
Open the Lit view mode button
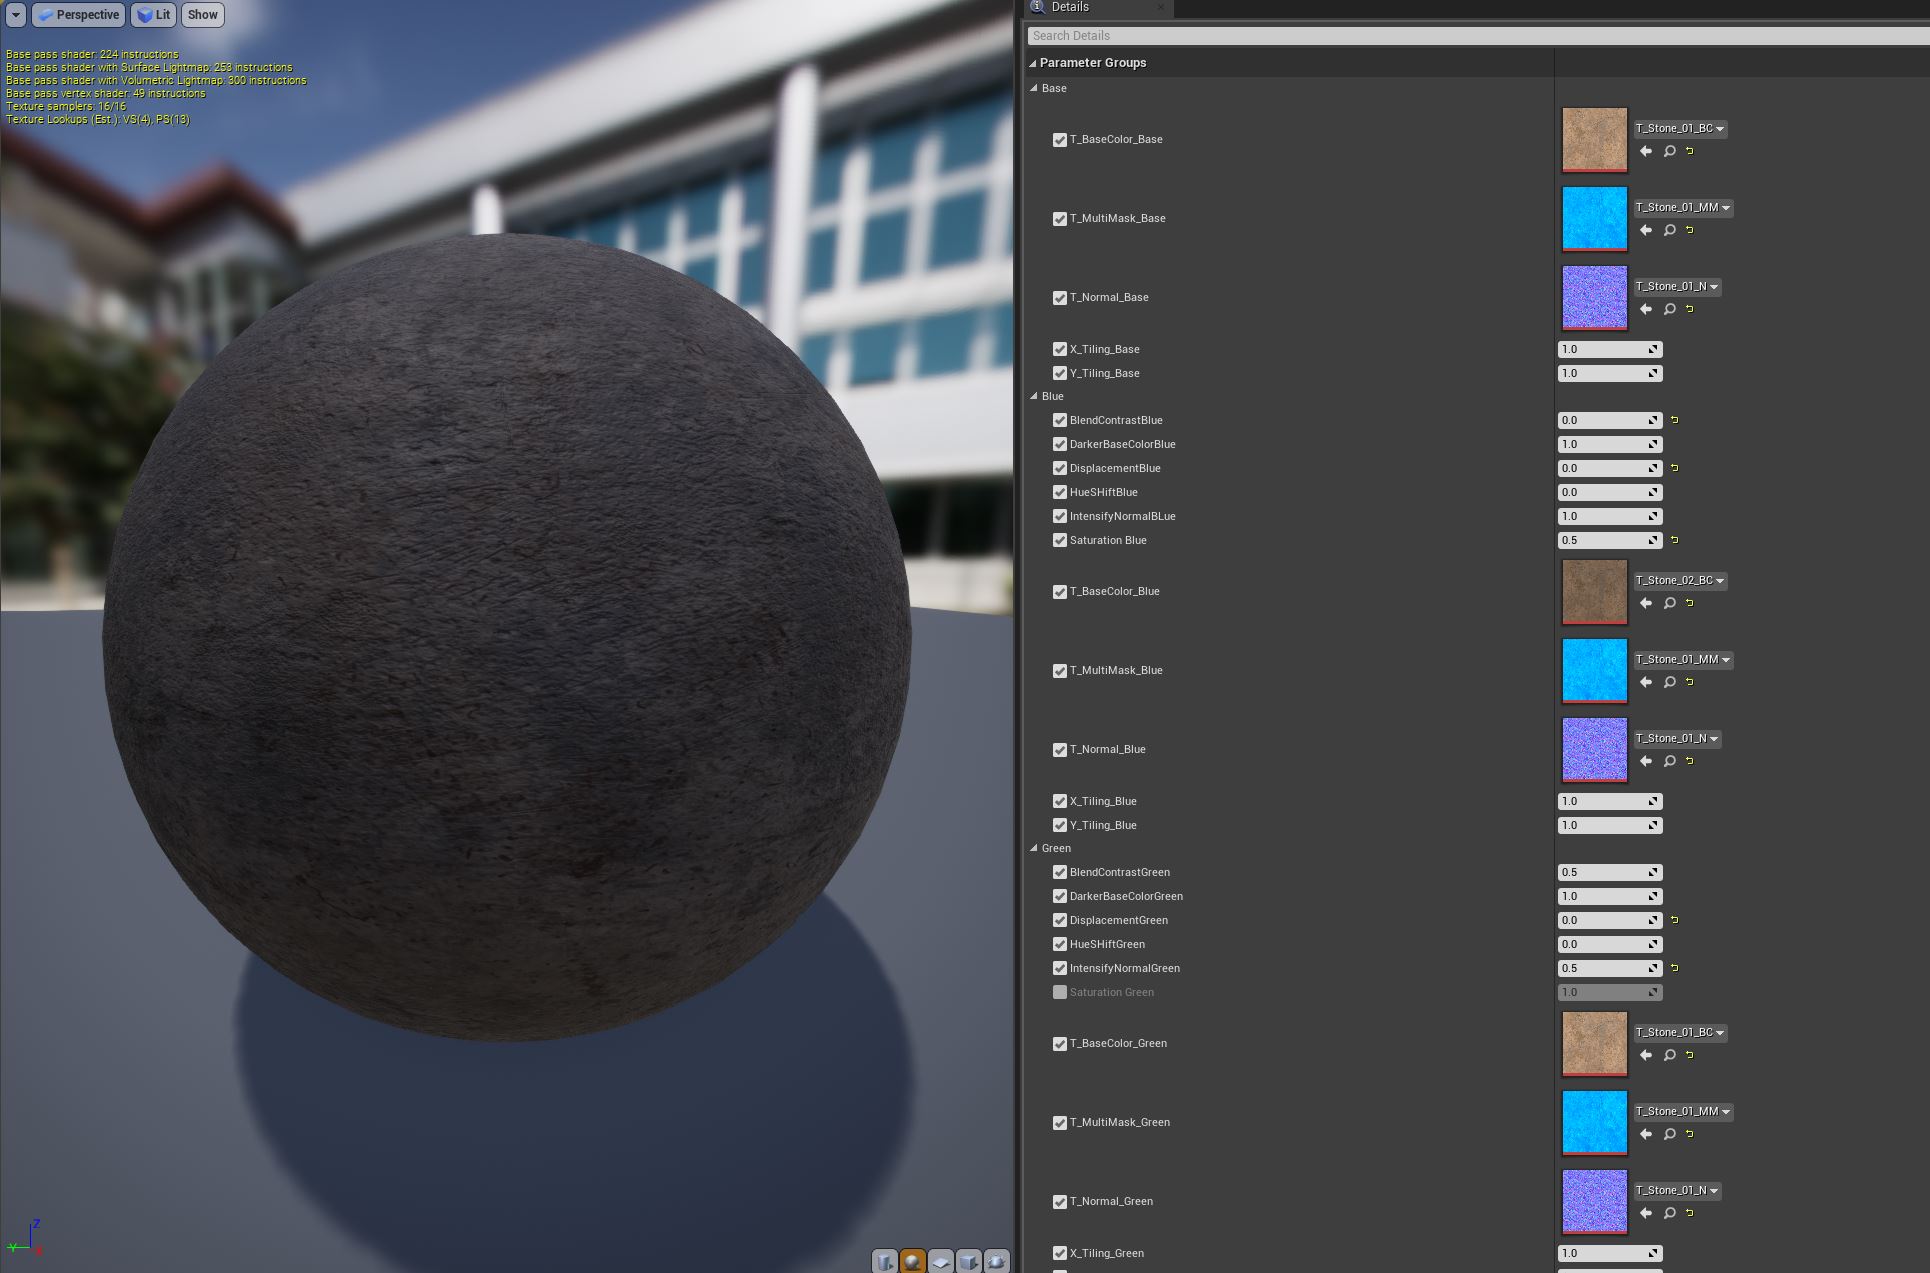pos(153,15)
